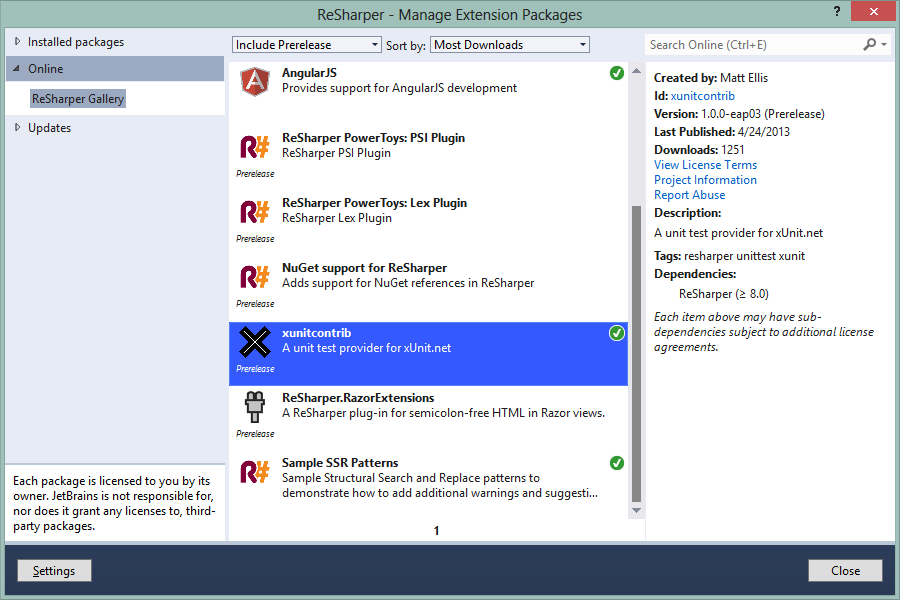This screenshot has width=900, height=600.
Task: Select the Installed packages section
Action: point(76,42)
